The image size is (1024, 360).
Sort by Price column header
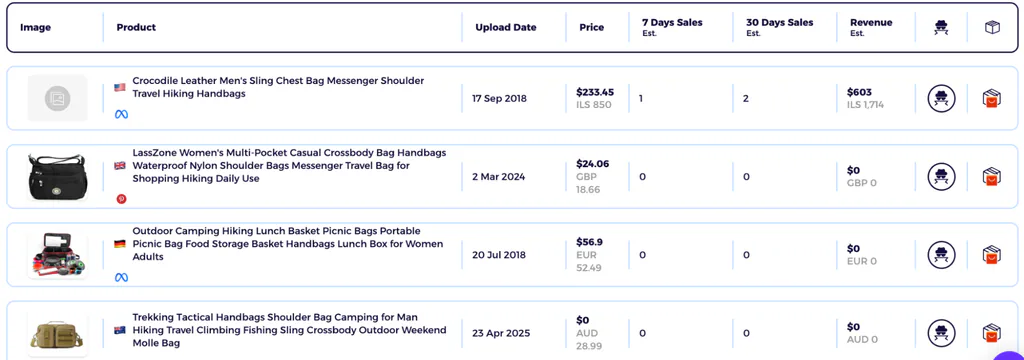coord(592,27)
